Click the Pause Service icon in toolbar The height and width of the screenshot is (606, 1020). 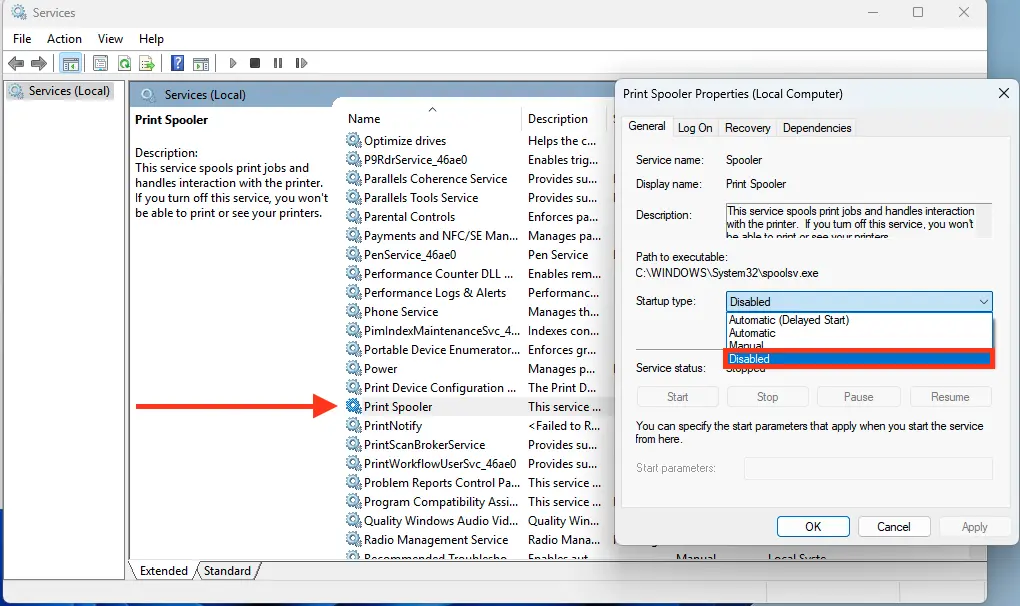(x=278, y=63)
